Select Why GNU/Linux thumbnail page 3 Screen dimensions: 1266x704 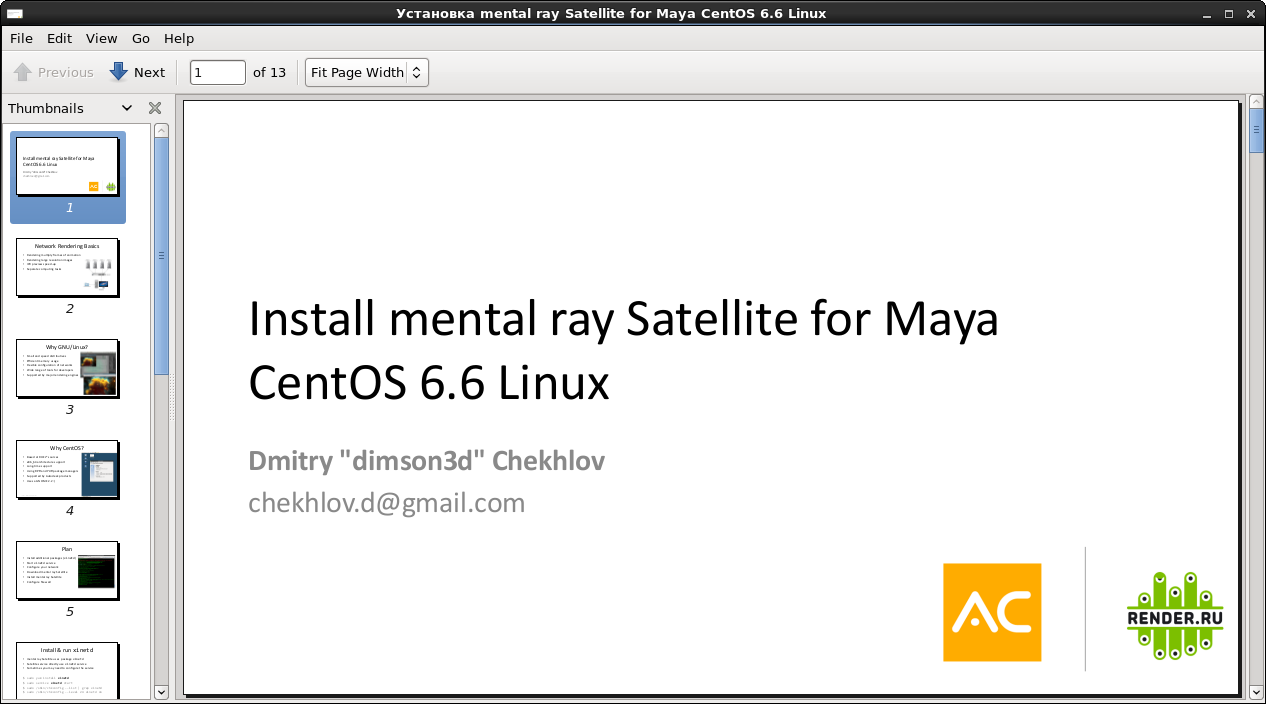[68, 368]
